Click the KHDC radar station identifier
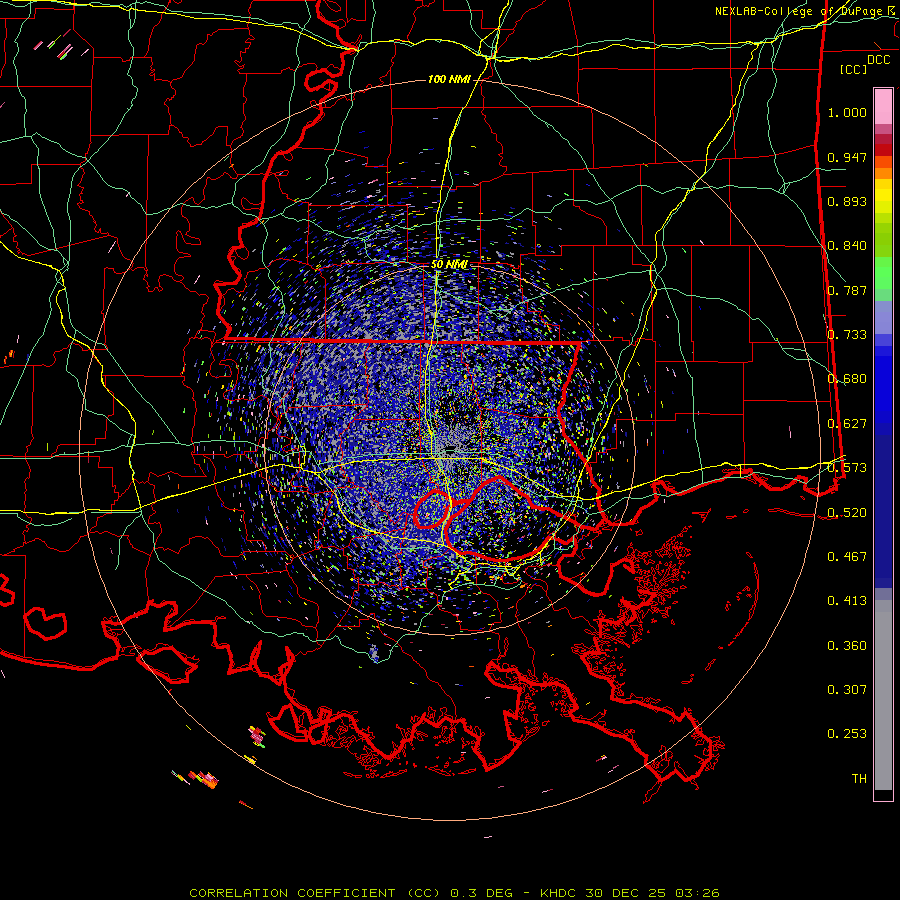900x900 pixels. [560, 893]
